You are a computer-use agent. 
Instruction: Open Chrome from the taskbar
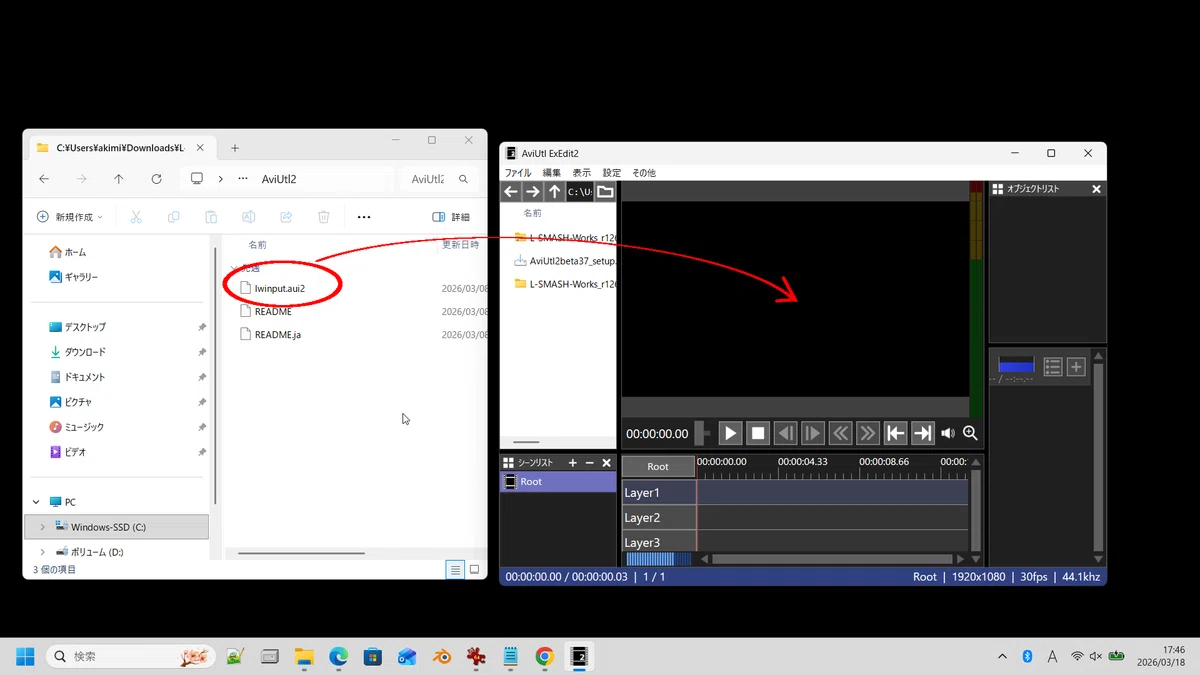[544, 656]
